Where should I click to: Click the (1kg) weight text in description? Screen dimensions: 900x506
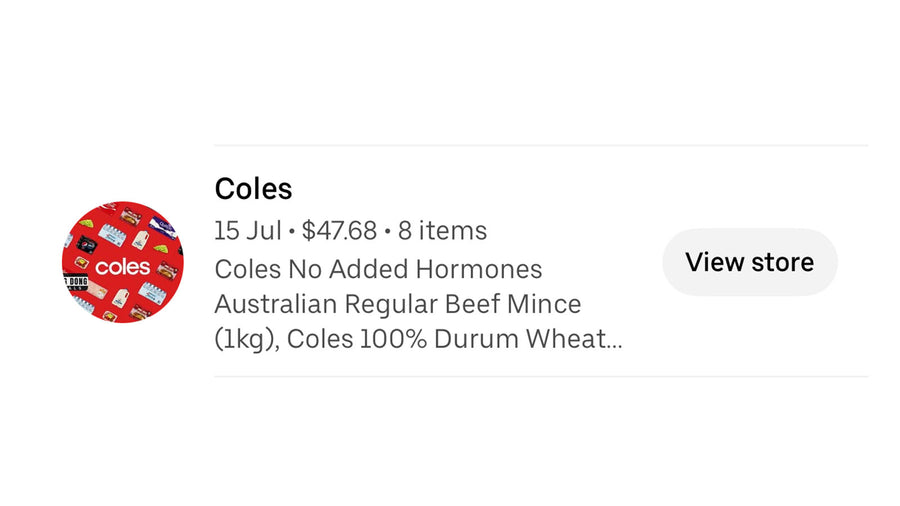(x=247, y=339)
